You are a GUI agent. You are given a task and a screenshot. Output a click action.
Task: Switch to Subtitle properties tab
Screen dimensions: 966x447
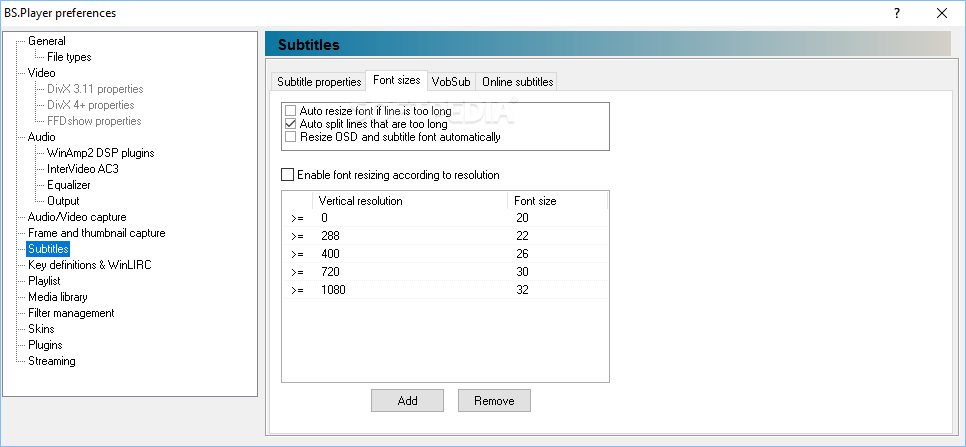coord(319,82)
